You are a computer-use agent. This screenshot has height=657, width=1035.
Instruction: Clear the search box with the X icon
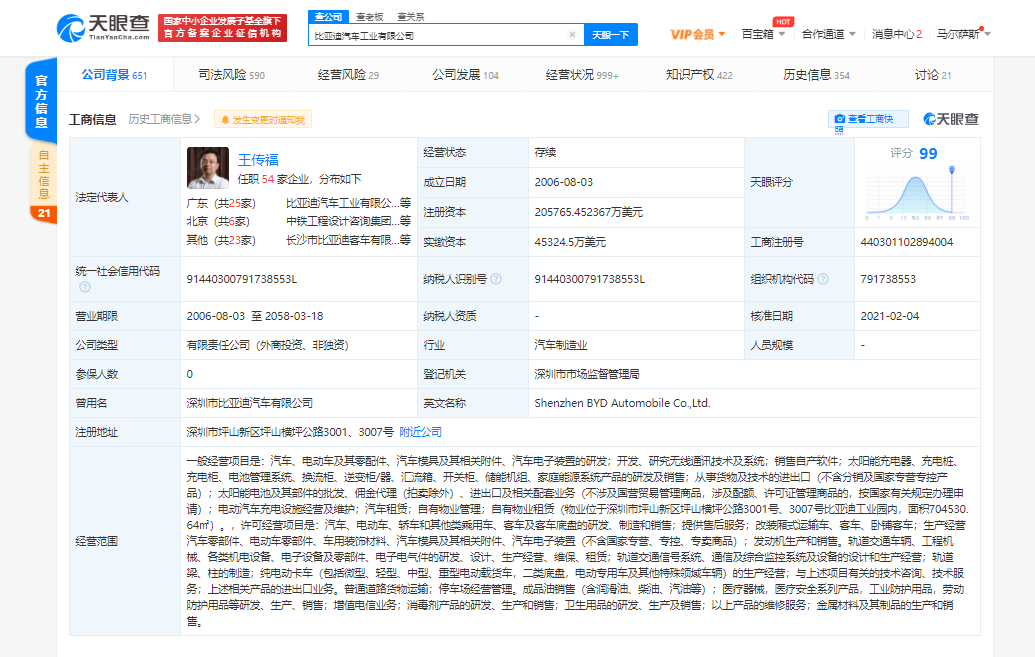pyautogui.click(x=572, y=35)
